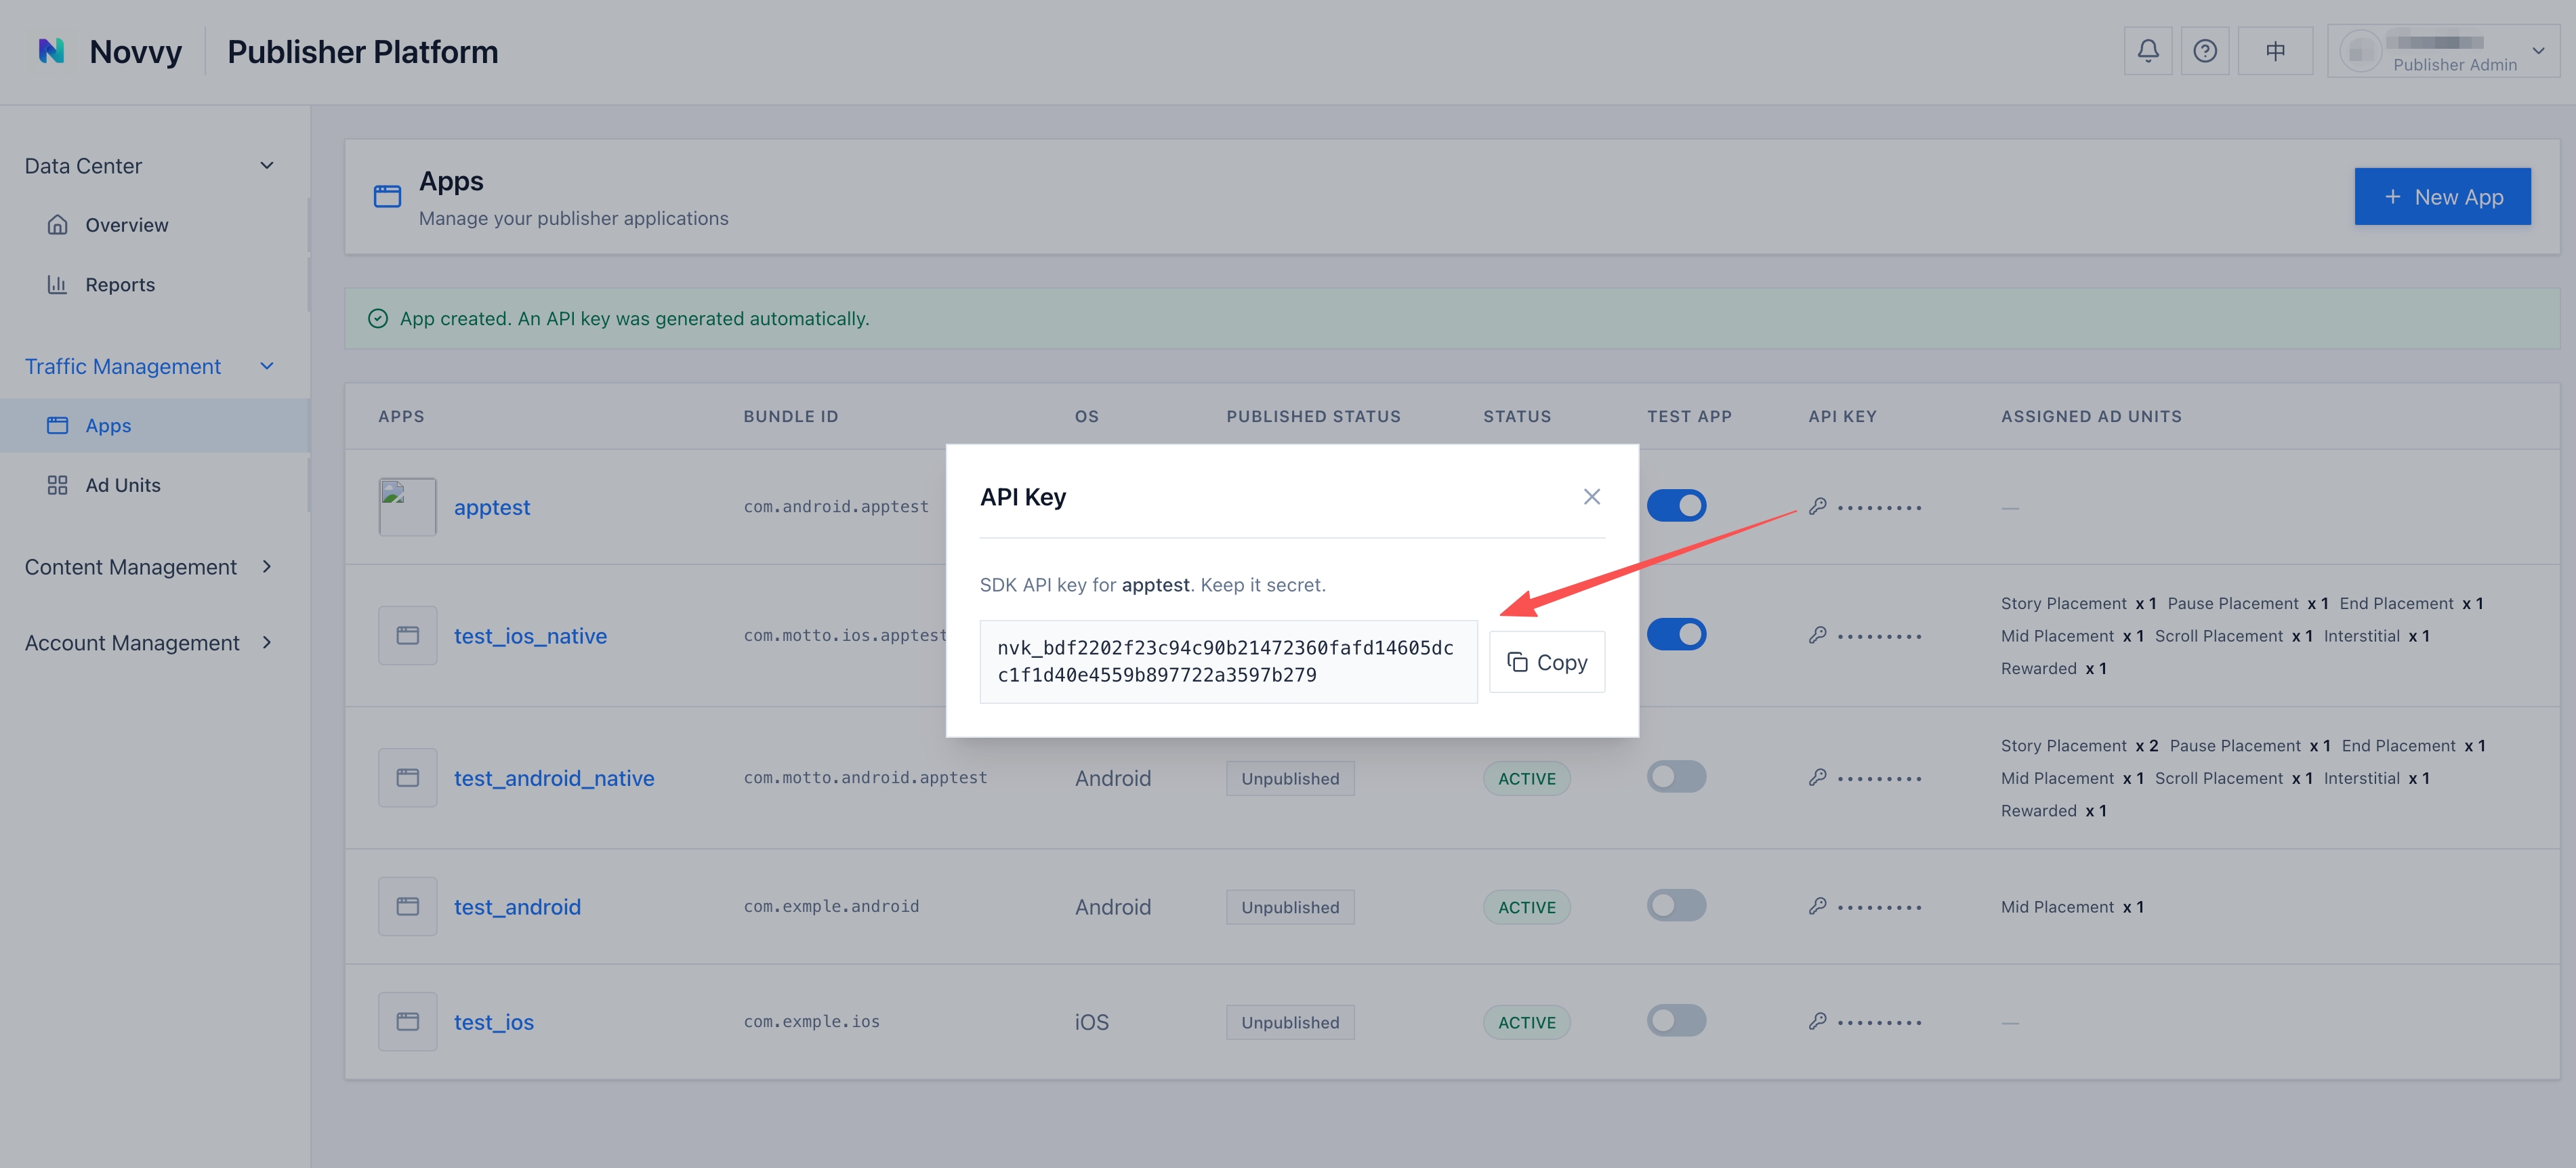Click key icon in test_android row
2576x1168 pixels.
[1817, 906]
